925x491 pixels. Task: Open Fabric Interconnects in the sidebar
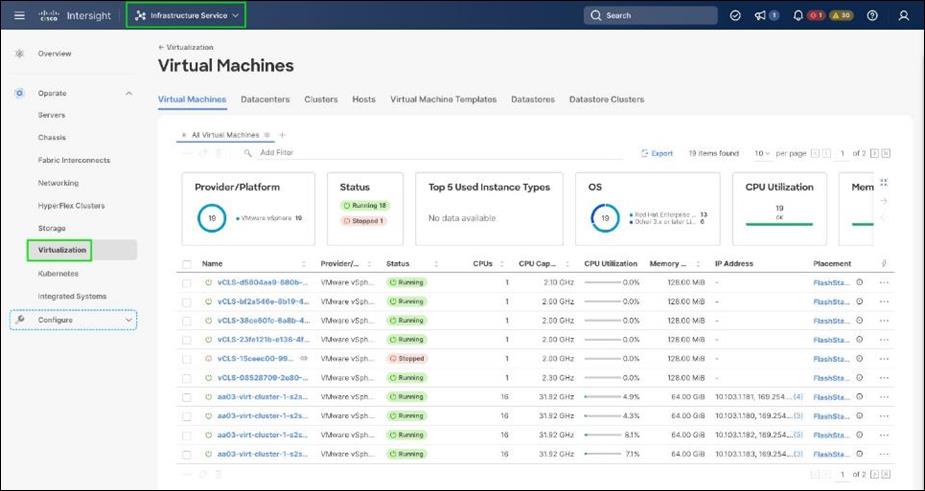pos(74,160)
